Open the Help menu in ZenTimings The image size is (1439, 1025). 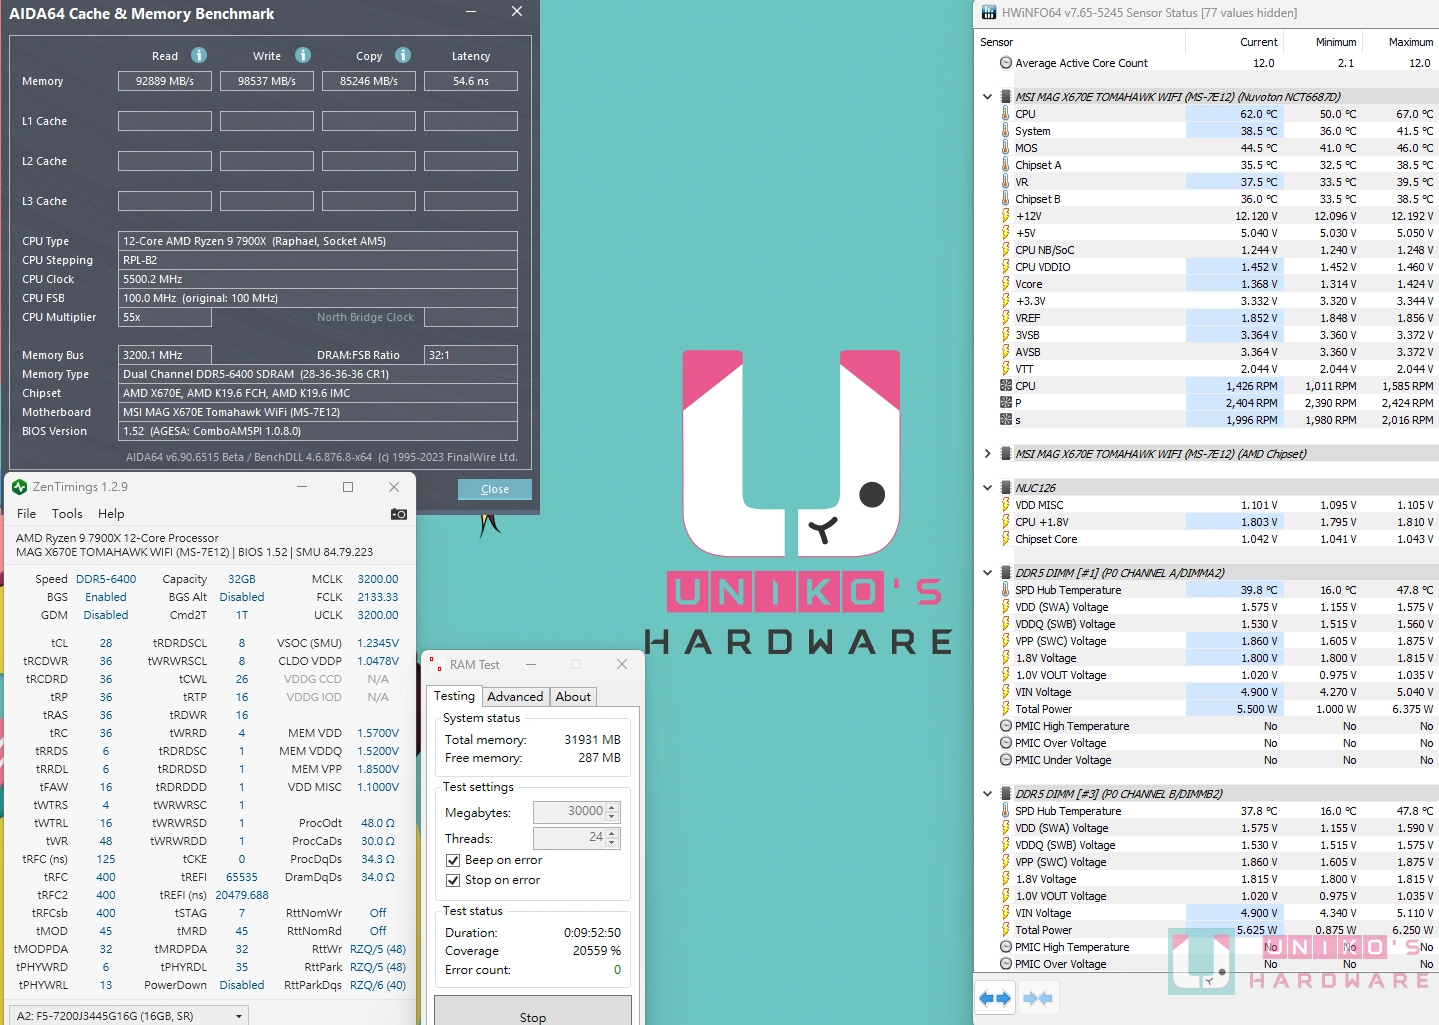111,514
